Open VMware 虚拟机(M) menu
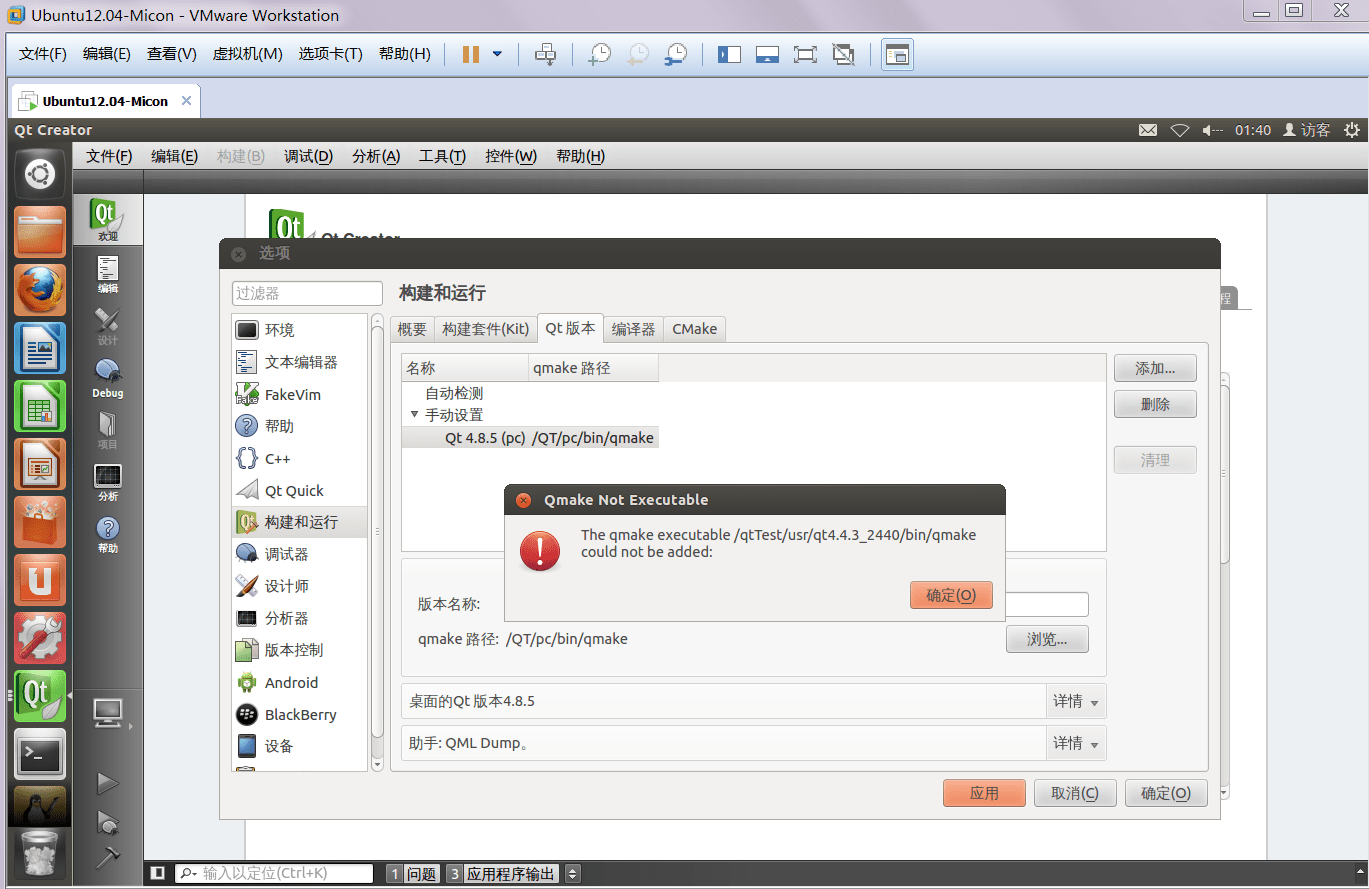This screenshot has width=1369, height=889. click(247, 54)
